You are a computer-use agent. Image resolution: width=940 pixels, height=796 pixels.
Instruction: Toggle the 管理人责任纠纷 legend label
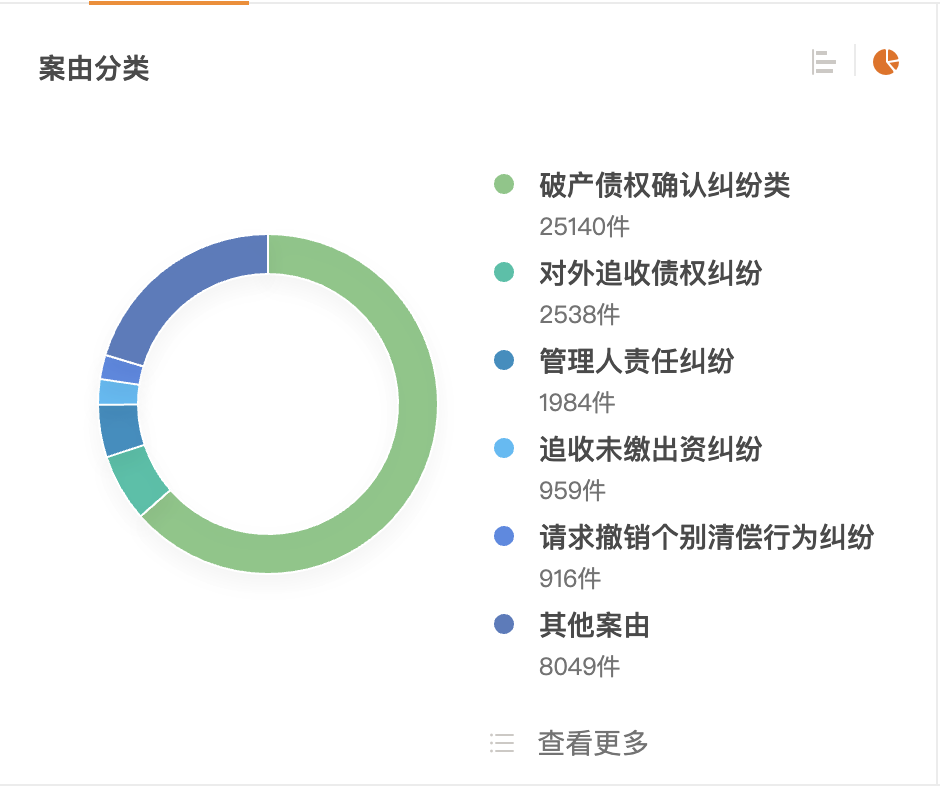[x=636, y=360]
